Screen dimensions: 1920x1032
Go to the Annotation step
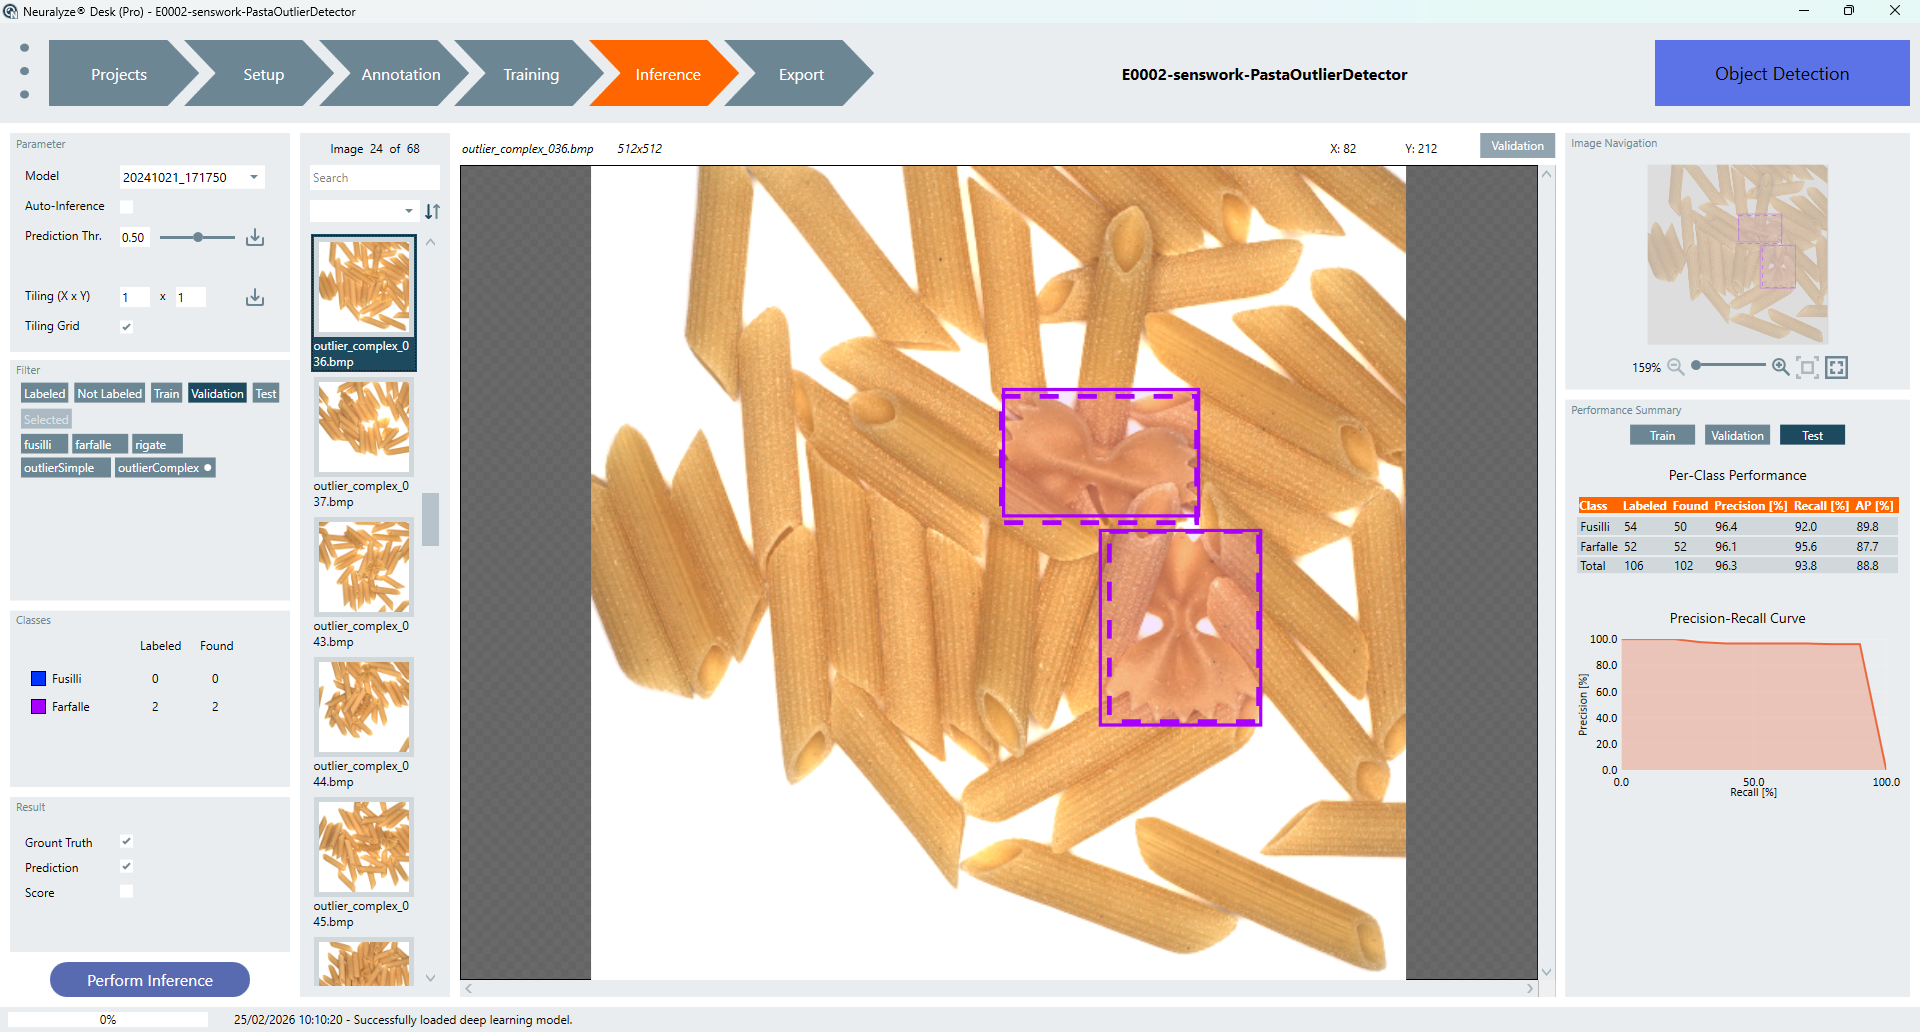tap(400, 74)
